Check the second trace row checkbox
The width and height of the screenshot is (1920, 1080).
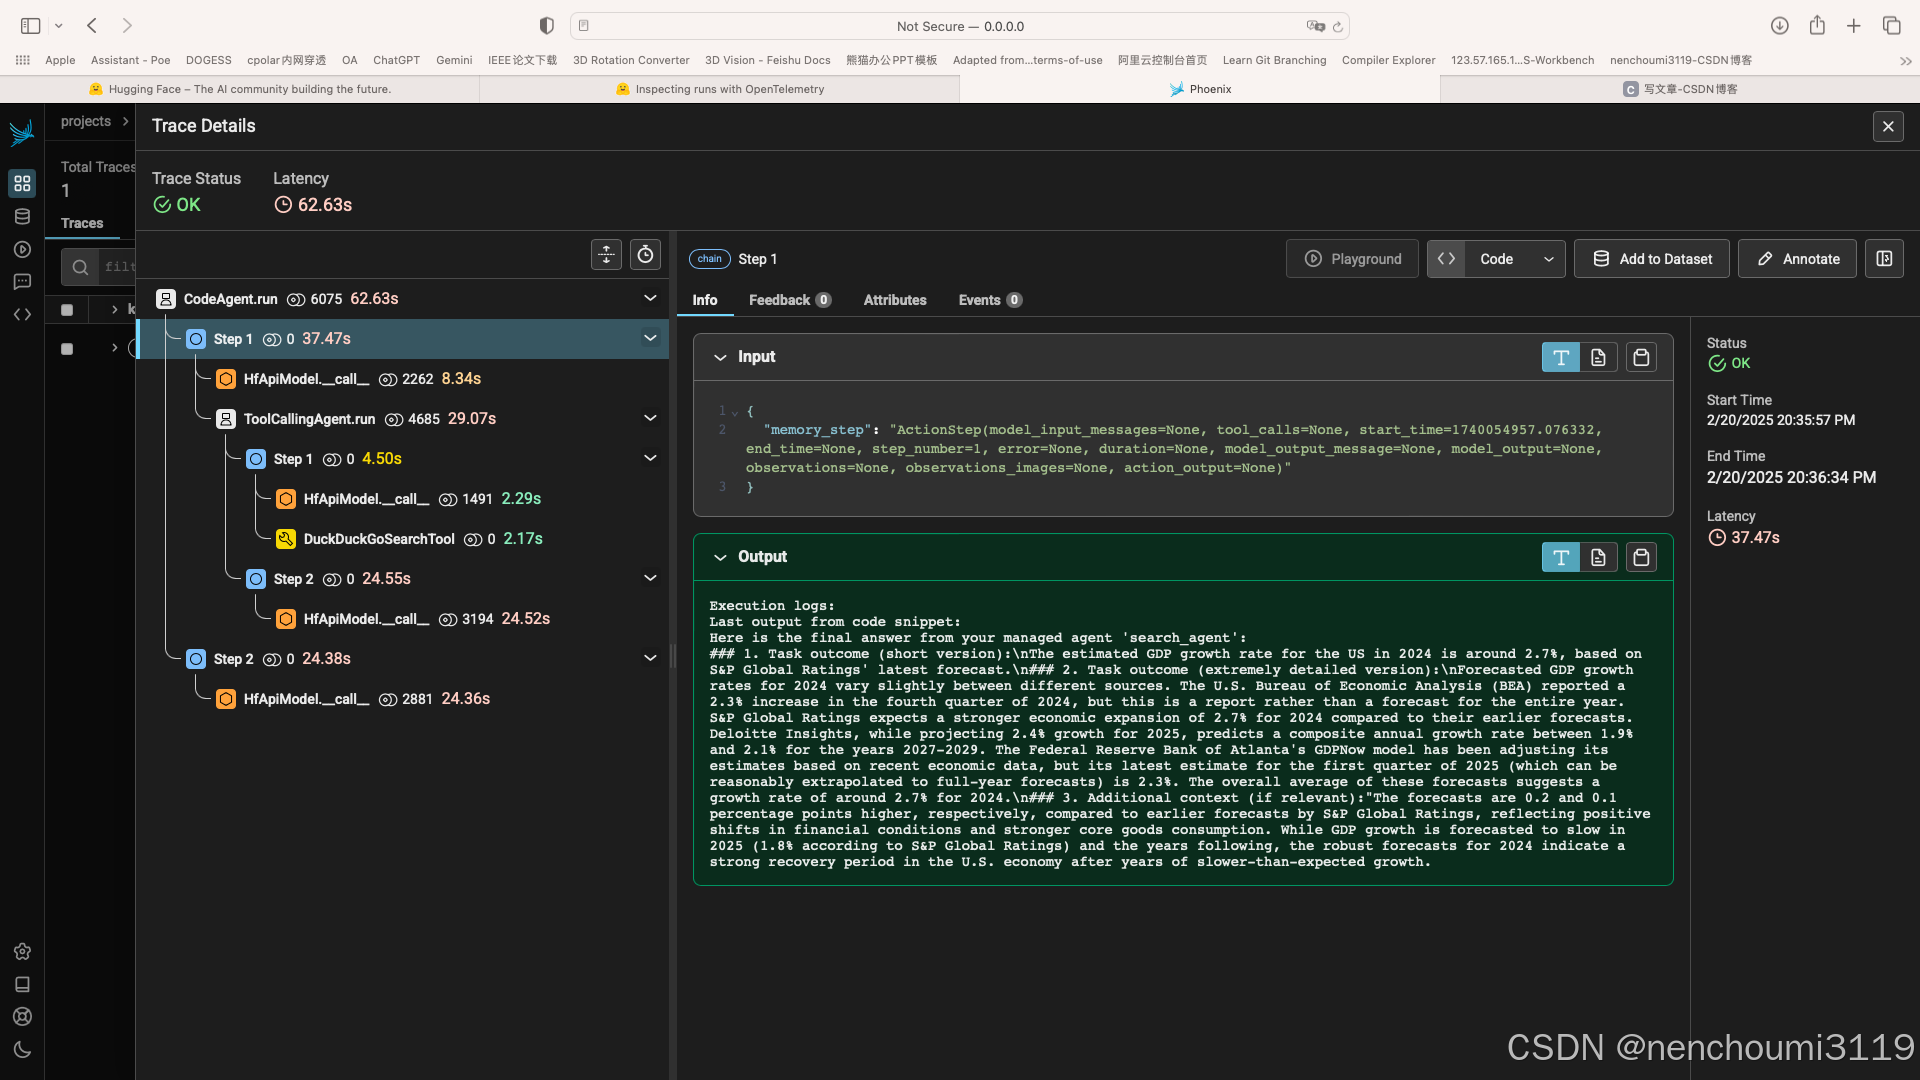[x=67, y=349]
